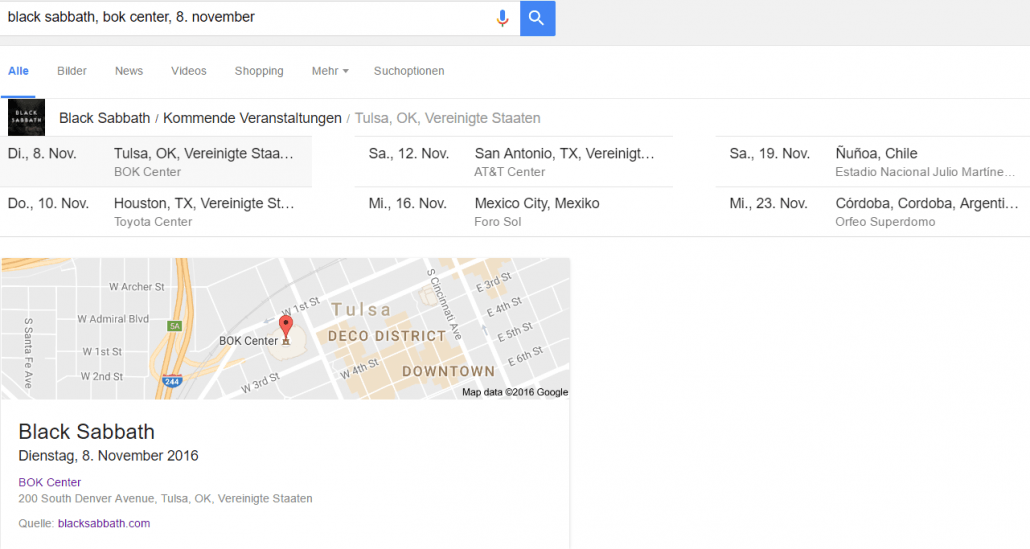This screenshot has width=1030, height=549.
Task: Click the Black Sabbath event card heading
Action: click(x=87, y=431)
